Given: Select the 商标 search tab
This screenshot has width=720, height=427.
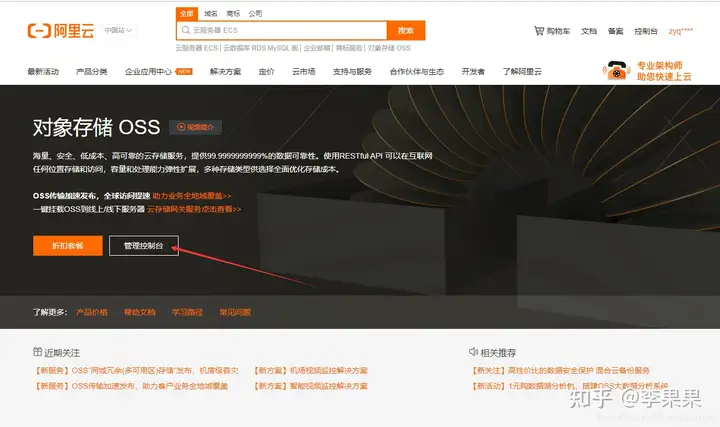Looking at the screenshot, I should tap(233, 14).
